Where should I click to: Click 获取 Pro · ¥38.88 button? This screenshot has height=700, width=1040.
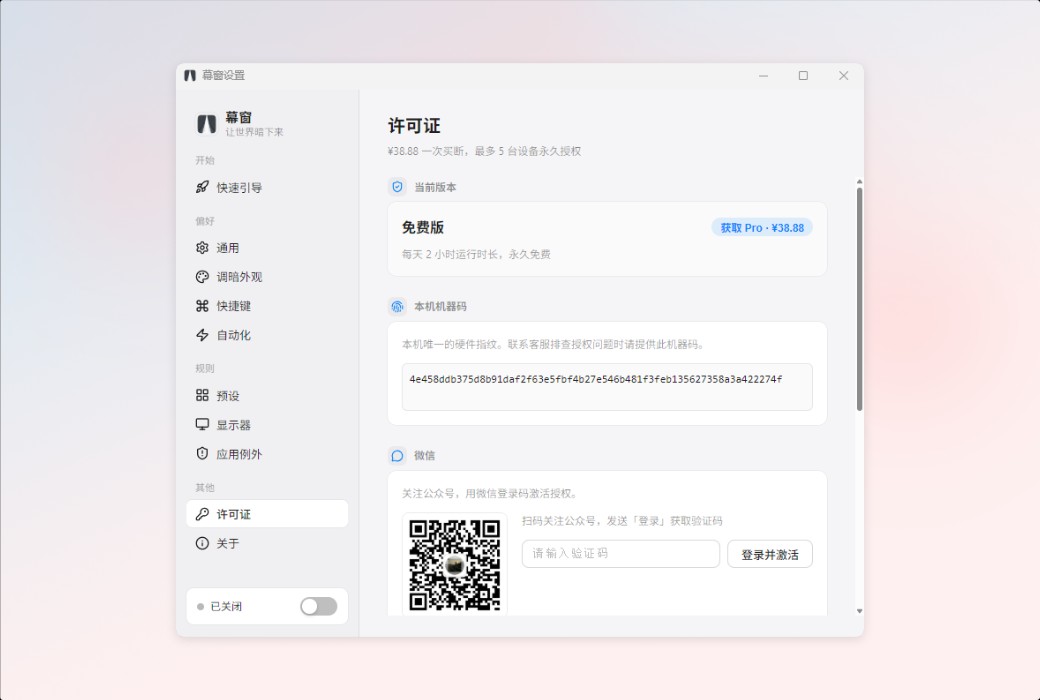tap(762, 228)
